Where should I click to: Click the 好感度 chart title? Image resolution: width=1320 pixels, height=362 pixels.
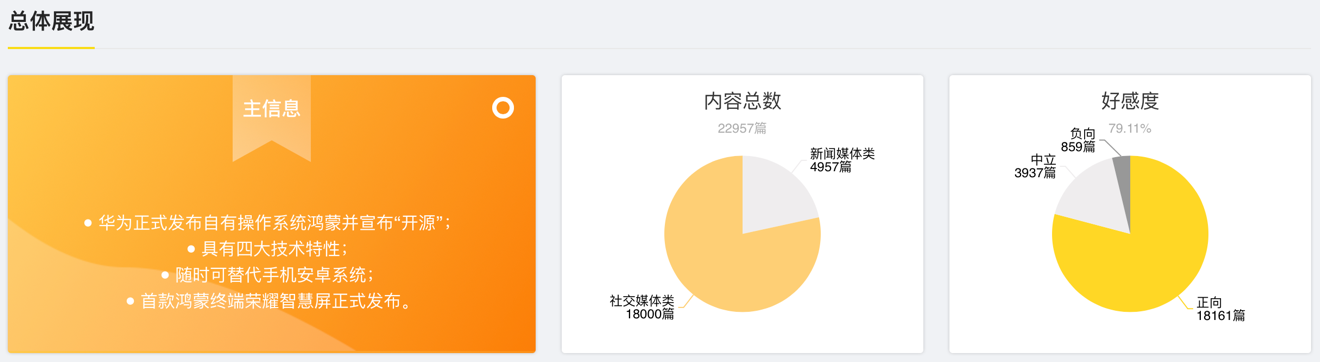[x=1130, y=101]
